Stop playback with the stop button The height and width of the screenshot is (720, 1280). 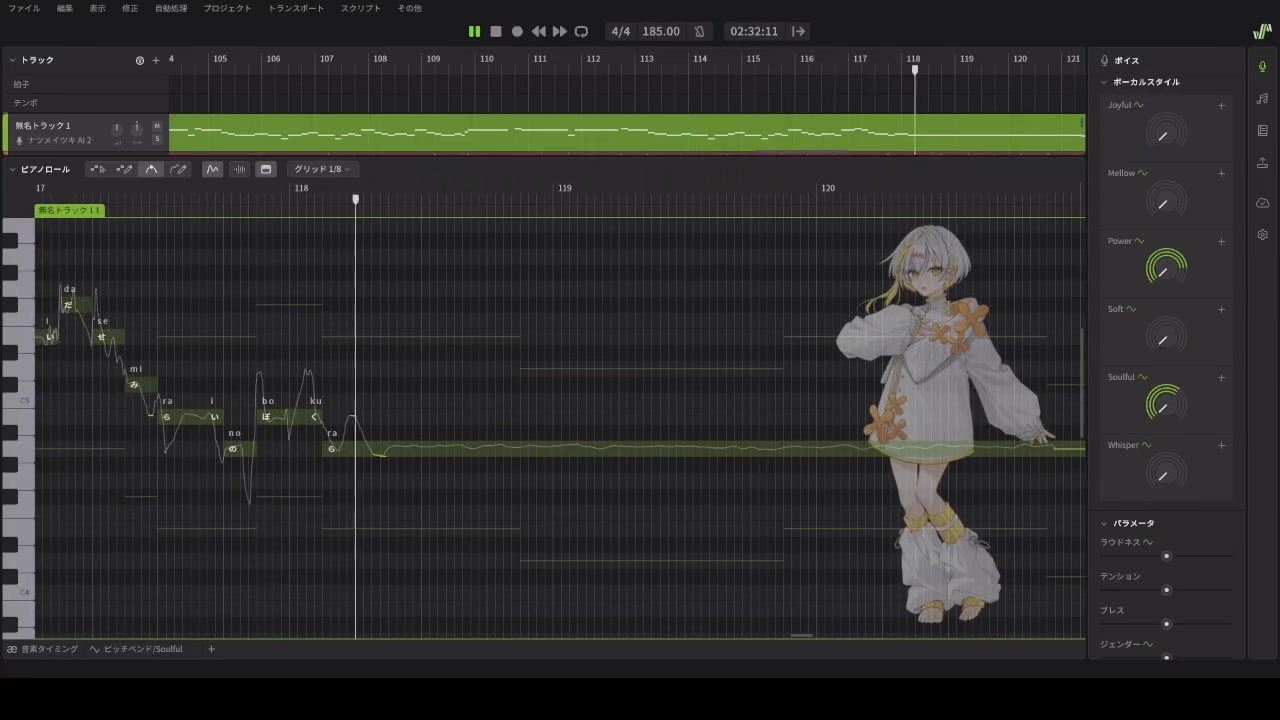pyautogui.click(x=496, y=31)
